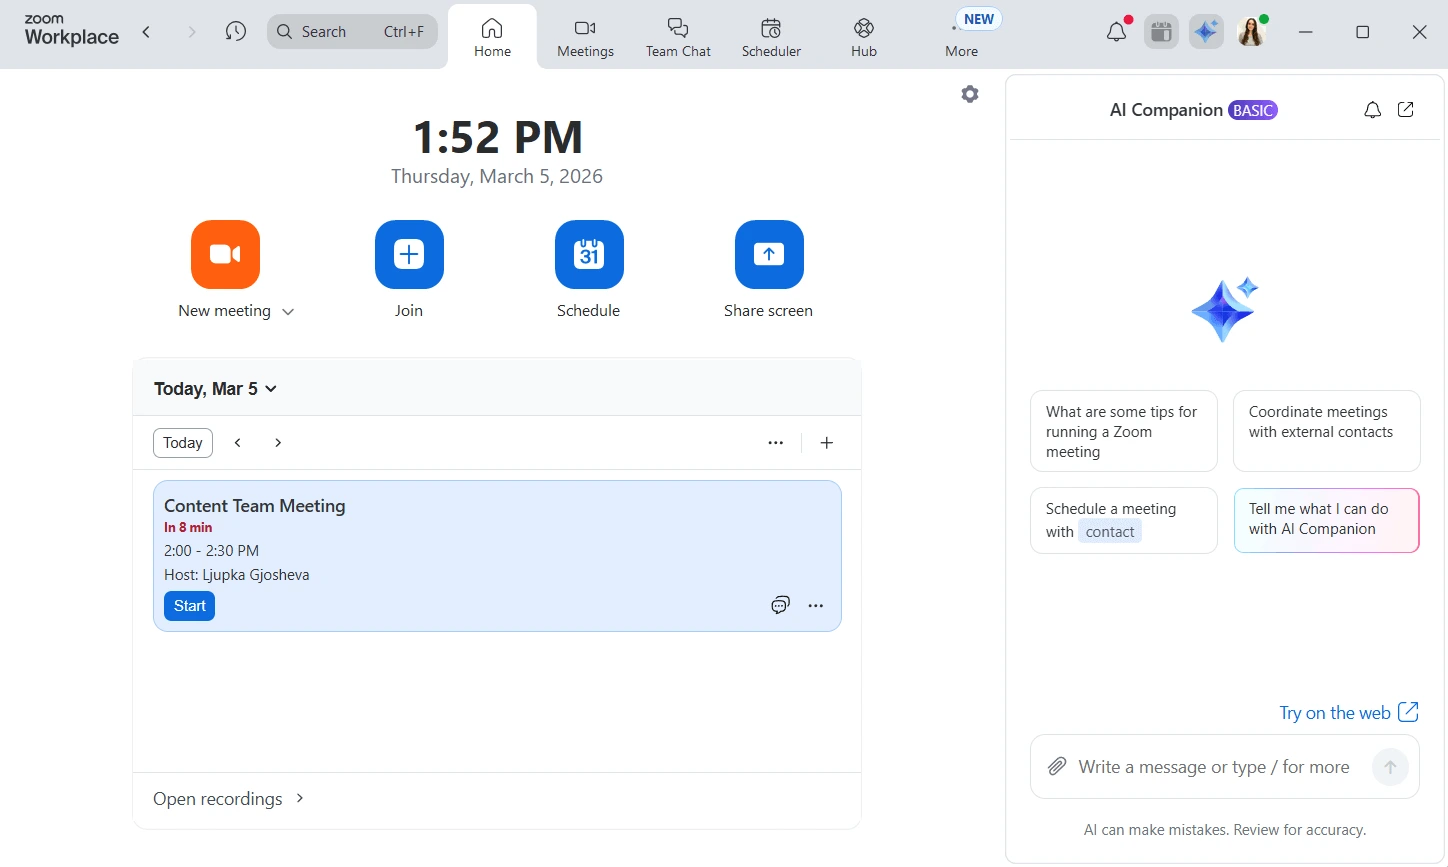Viewport: 1448px width, 867px height.
Task: Open notifications from the bell icon
Action: 1116,31
